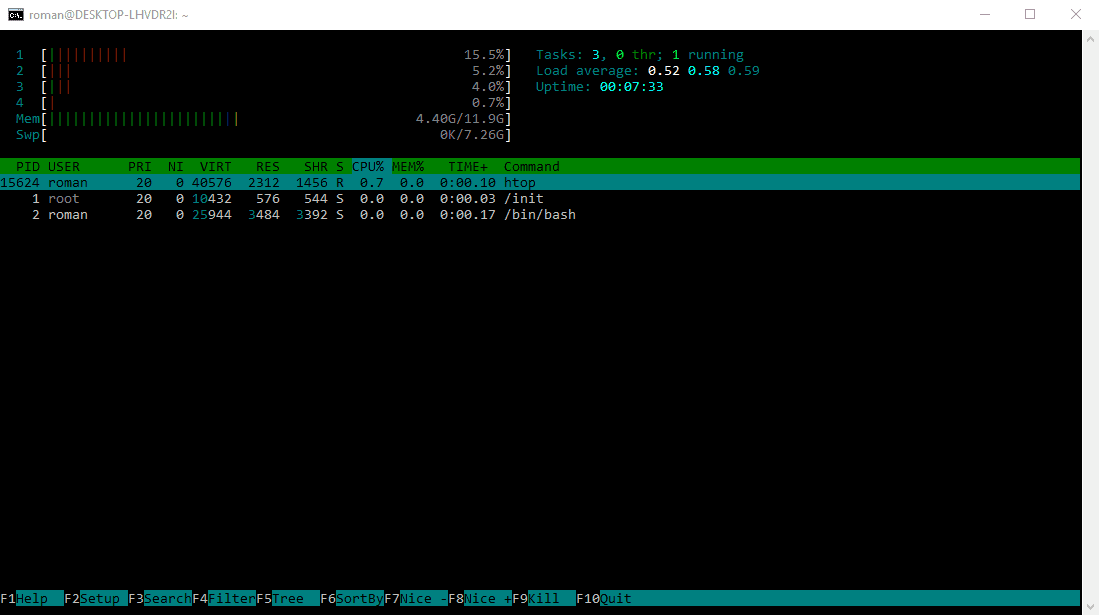This screenshot has height=615, width=1099.
Task: Select the /bin/bash process row
Action: pyautogui.click(x=540, y=215)
